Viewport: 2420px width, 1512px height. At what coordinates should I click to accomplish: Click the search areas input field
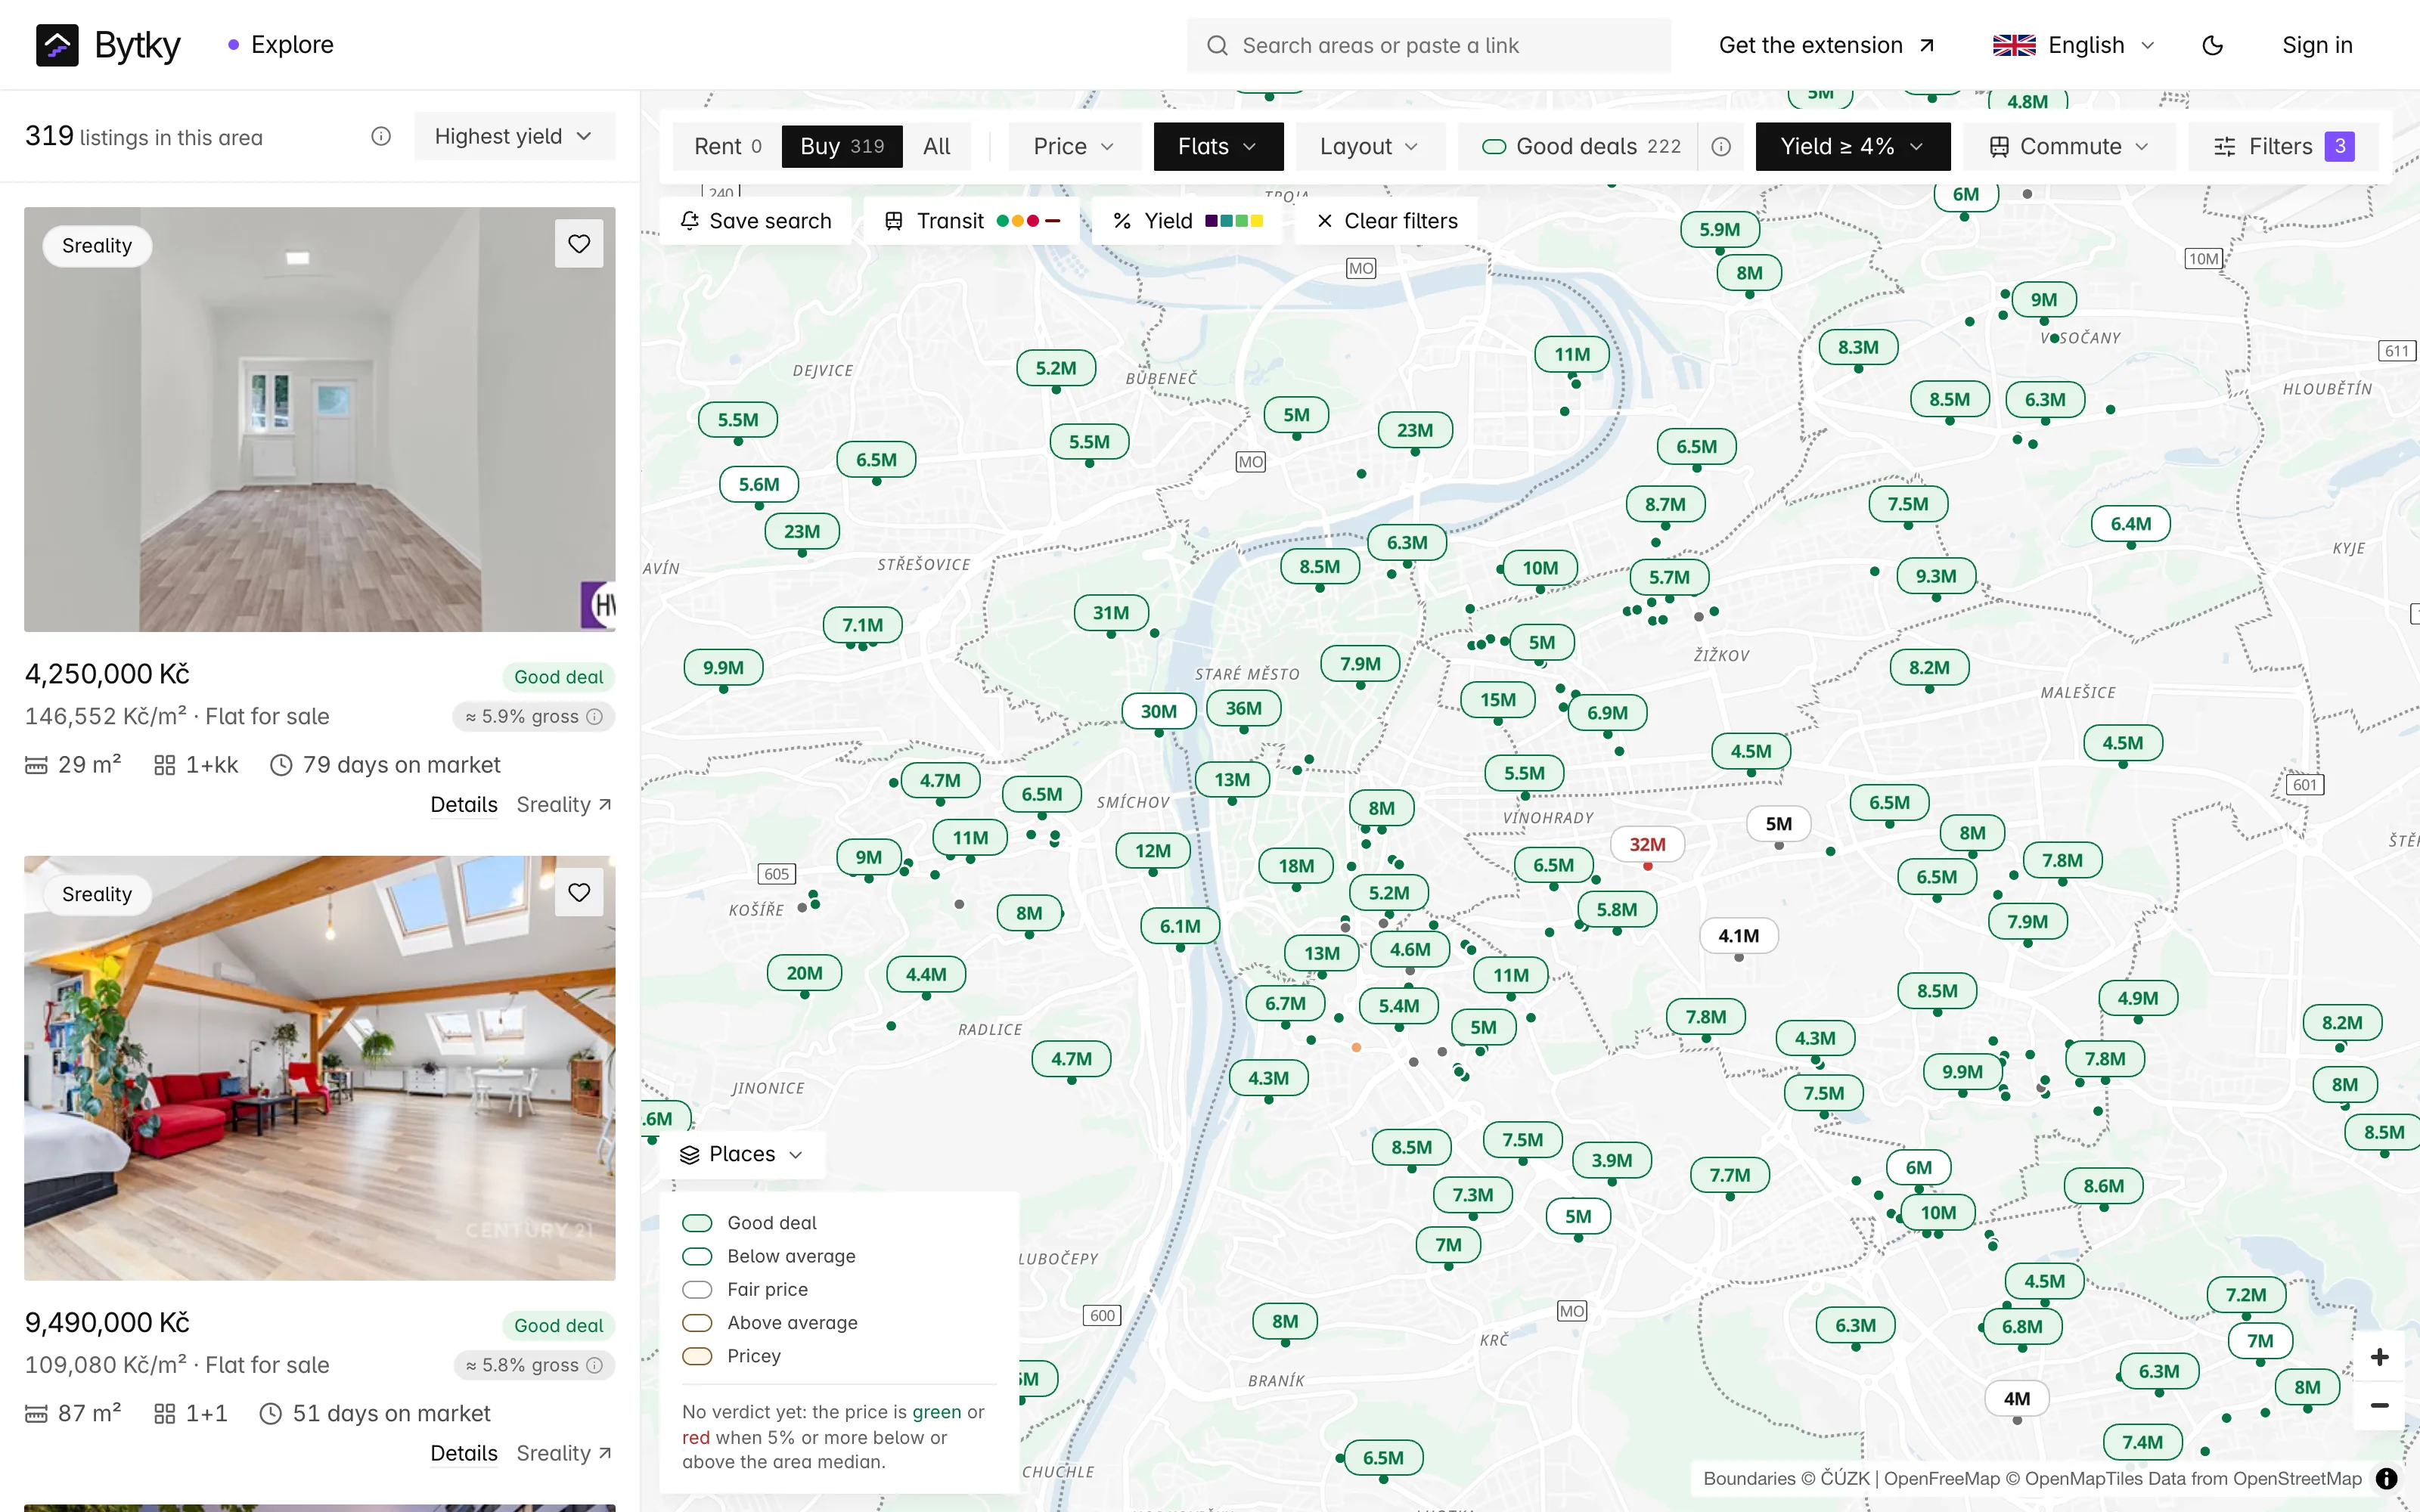coord(1428,45)
